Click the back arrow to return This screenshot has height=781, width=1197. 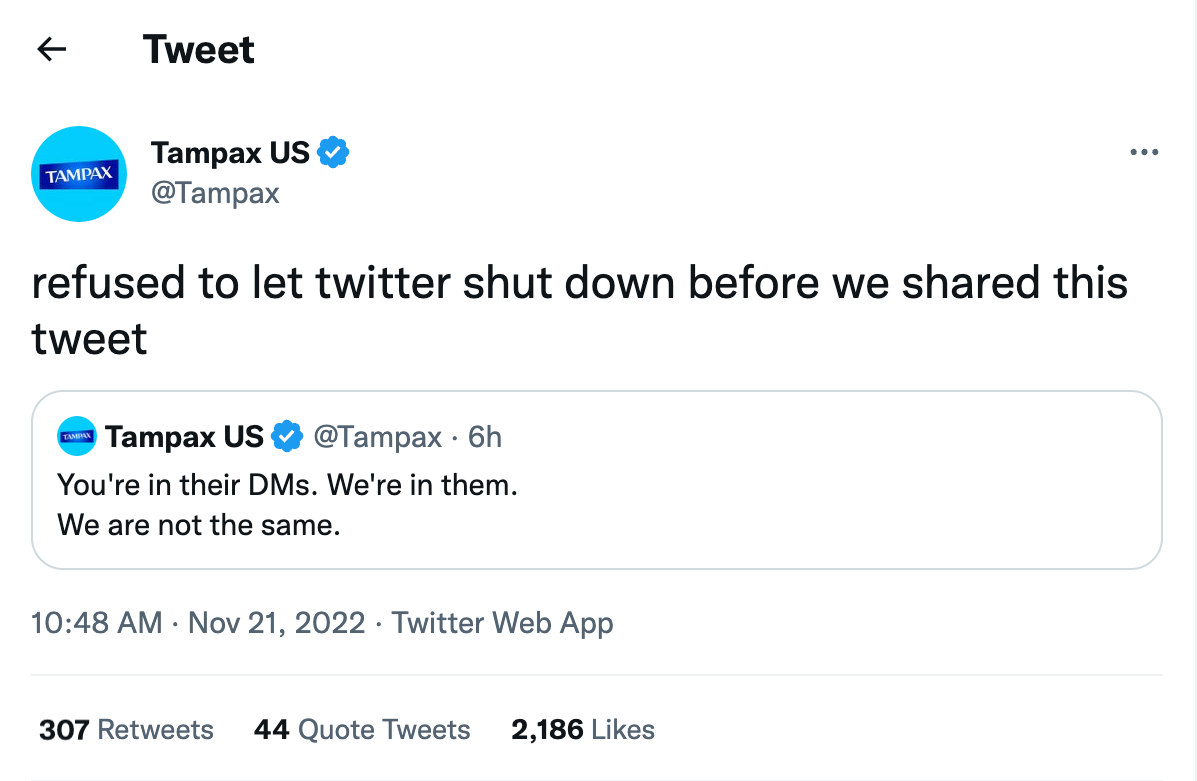(50, 47)
